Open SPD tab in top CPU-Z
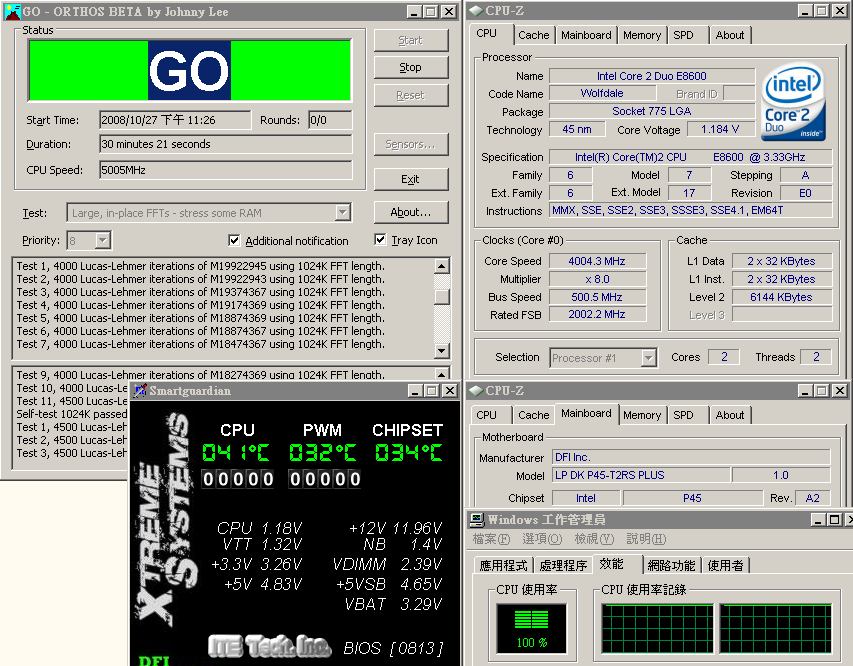Image resolution: width=853 pixels, height=666 pixels. [683, 35]
